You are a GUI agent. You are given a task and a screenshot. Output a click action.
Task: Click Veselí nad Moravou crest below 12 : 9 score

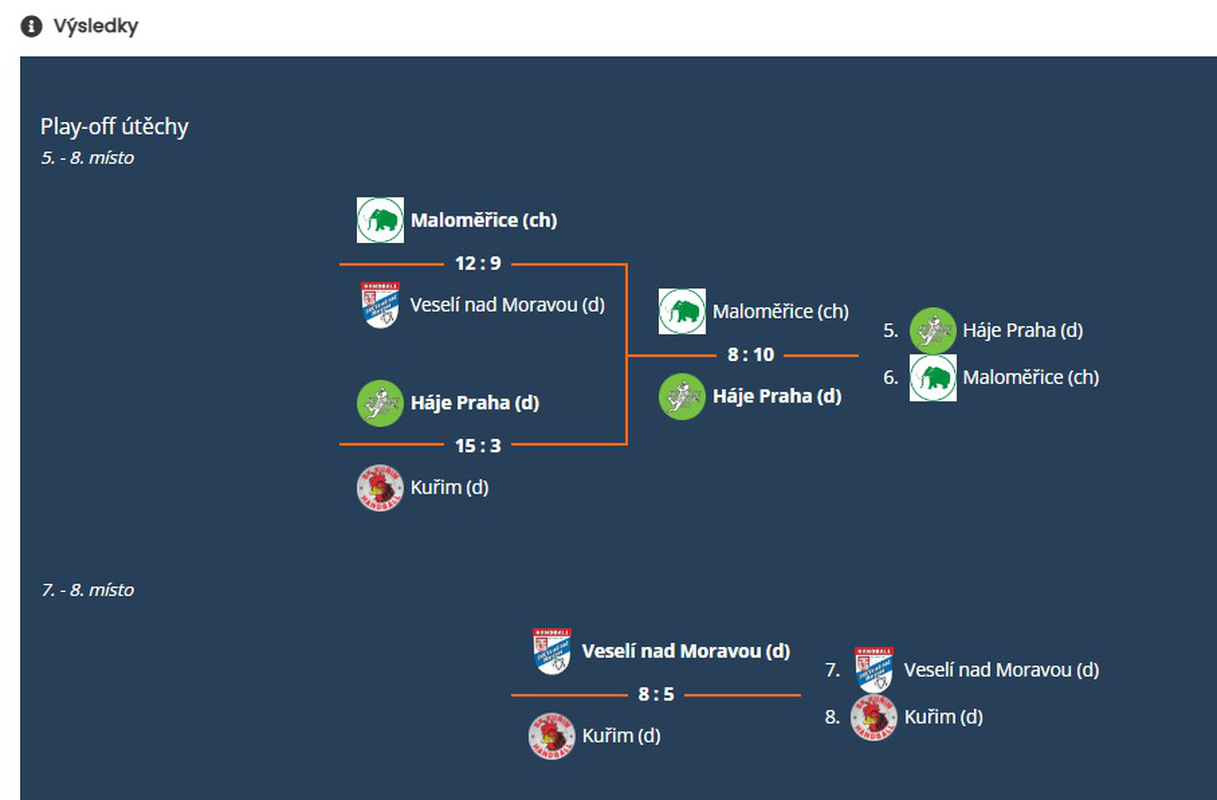click(x=380, y=304)
